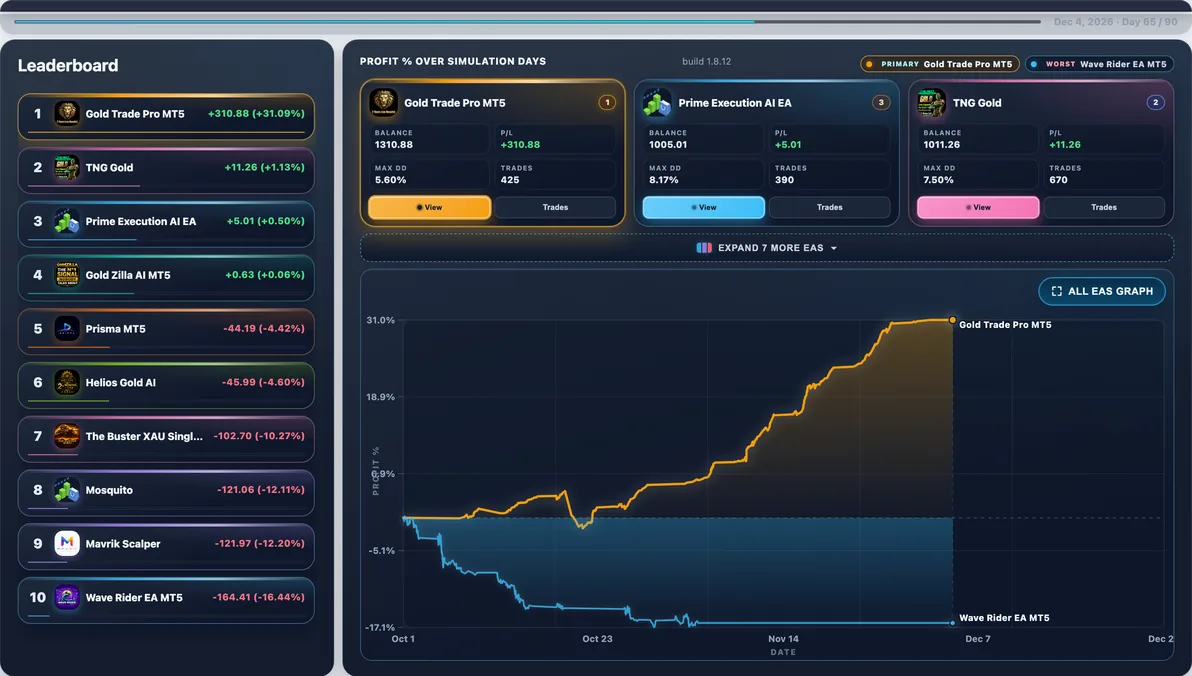The height and width of the screenshot is (676, 1192).
Task: Select leaderboard row The Buster XAU Singl...
Action: click(x=166, y=440)
